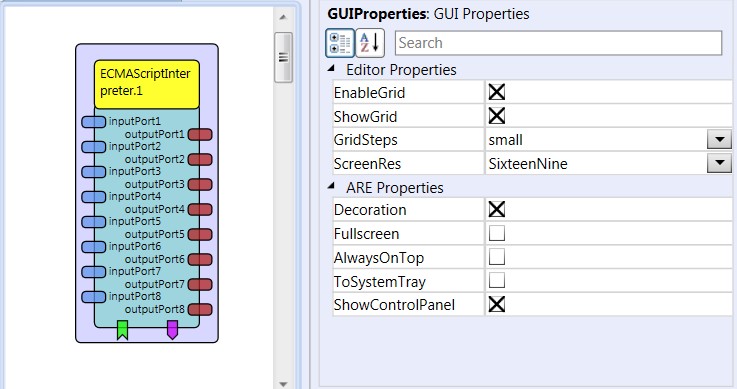The image size is (737, 389).
Task: Click the purple event trigger port
Action: coord(172,330)
